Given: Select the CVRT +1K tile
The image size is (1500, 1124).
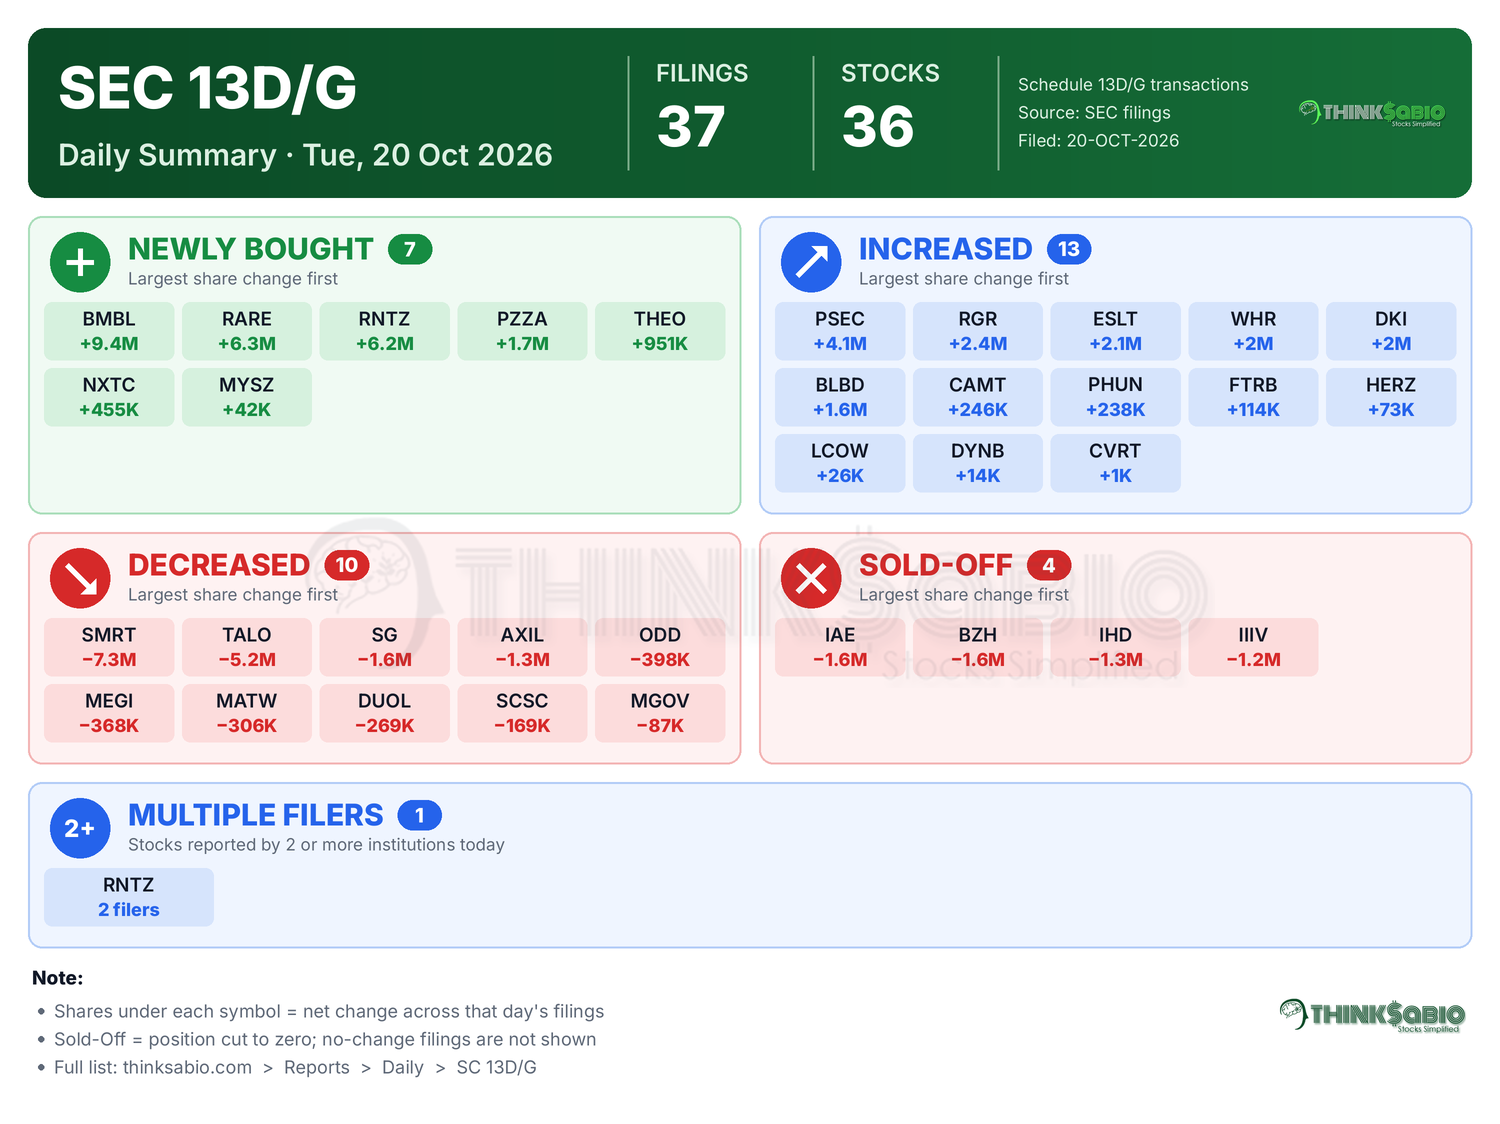Looking at the screenshot, I should point(1115,463).
